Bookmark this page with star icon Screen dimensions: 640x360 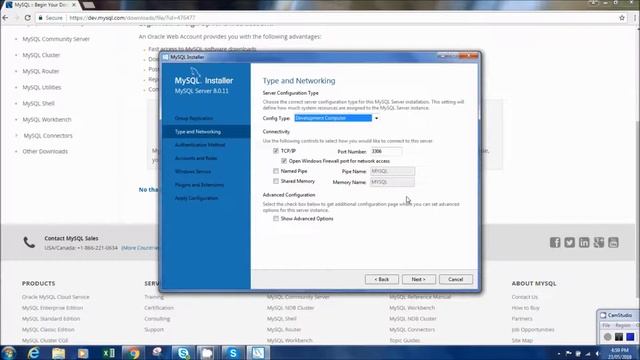[622, 18]
